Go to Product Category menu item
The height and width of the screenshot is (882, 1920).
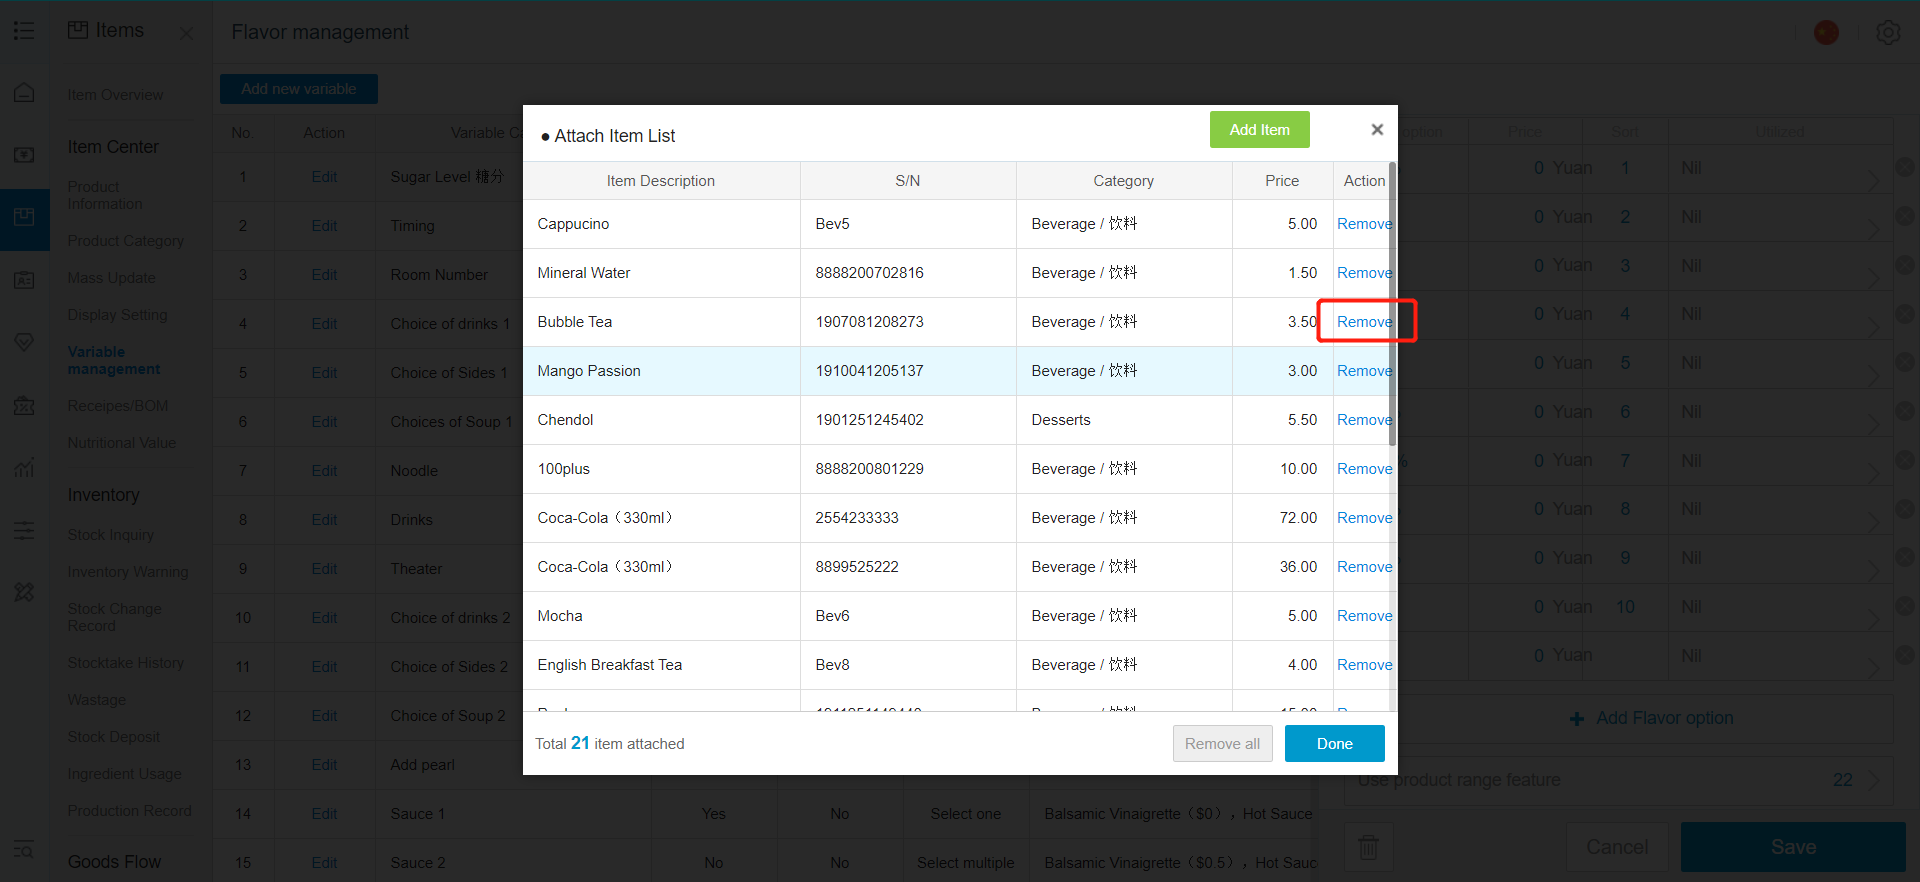click(126, 241)
